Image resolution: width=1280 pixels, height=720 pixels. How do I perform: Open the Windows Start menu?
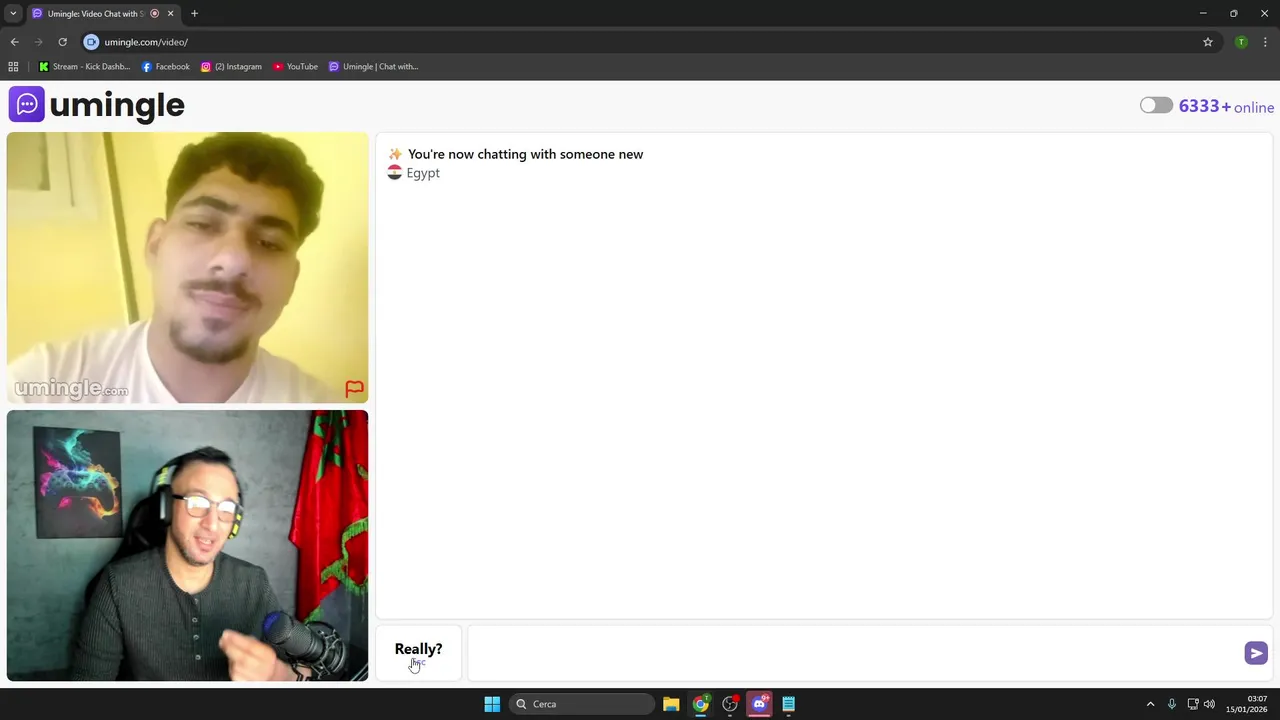tap(492, 704)
